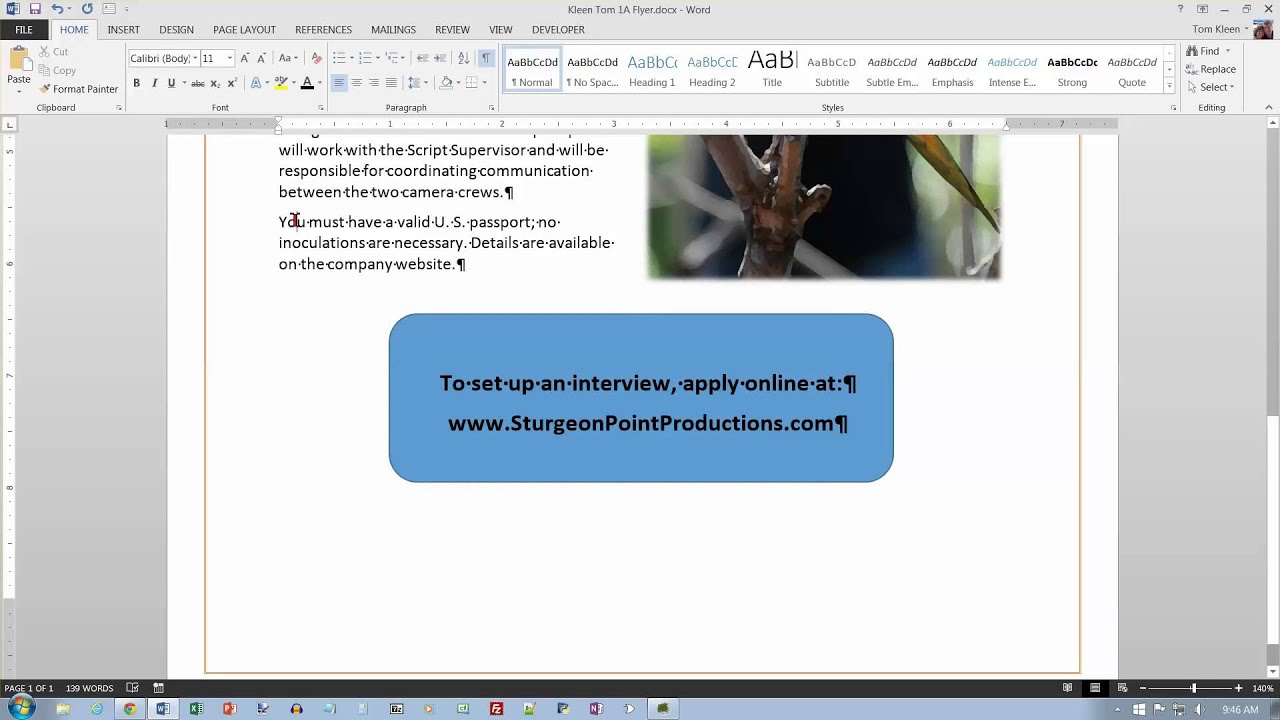1280x720 pixels.
Task: Clear all formatting icon
Action: tap(317, 58)
